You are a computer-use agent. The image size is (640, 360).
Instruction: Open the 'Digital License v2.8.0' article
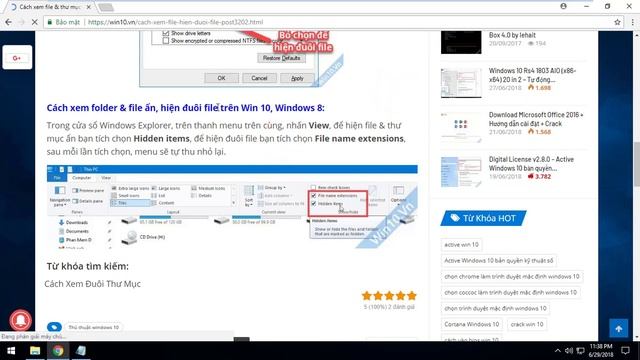click(531, 164)
